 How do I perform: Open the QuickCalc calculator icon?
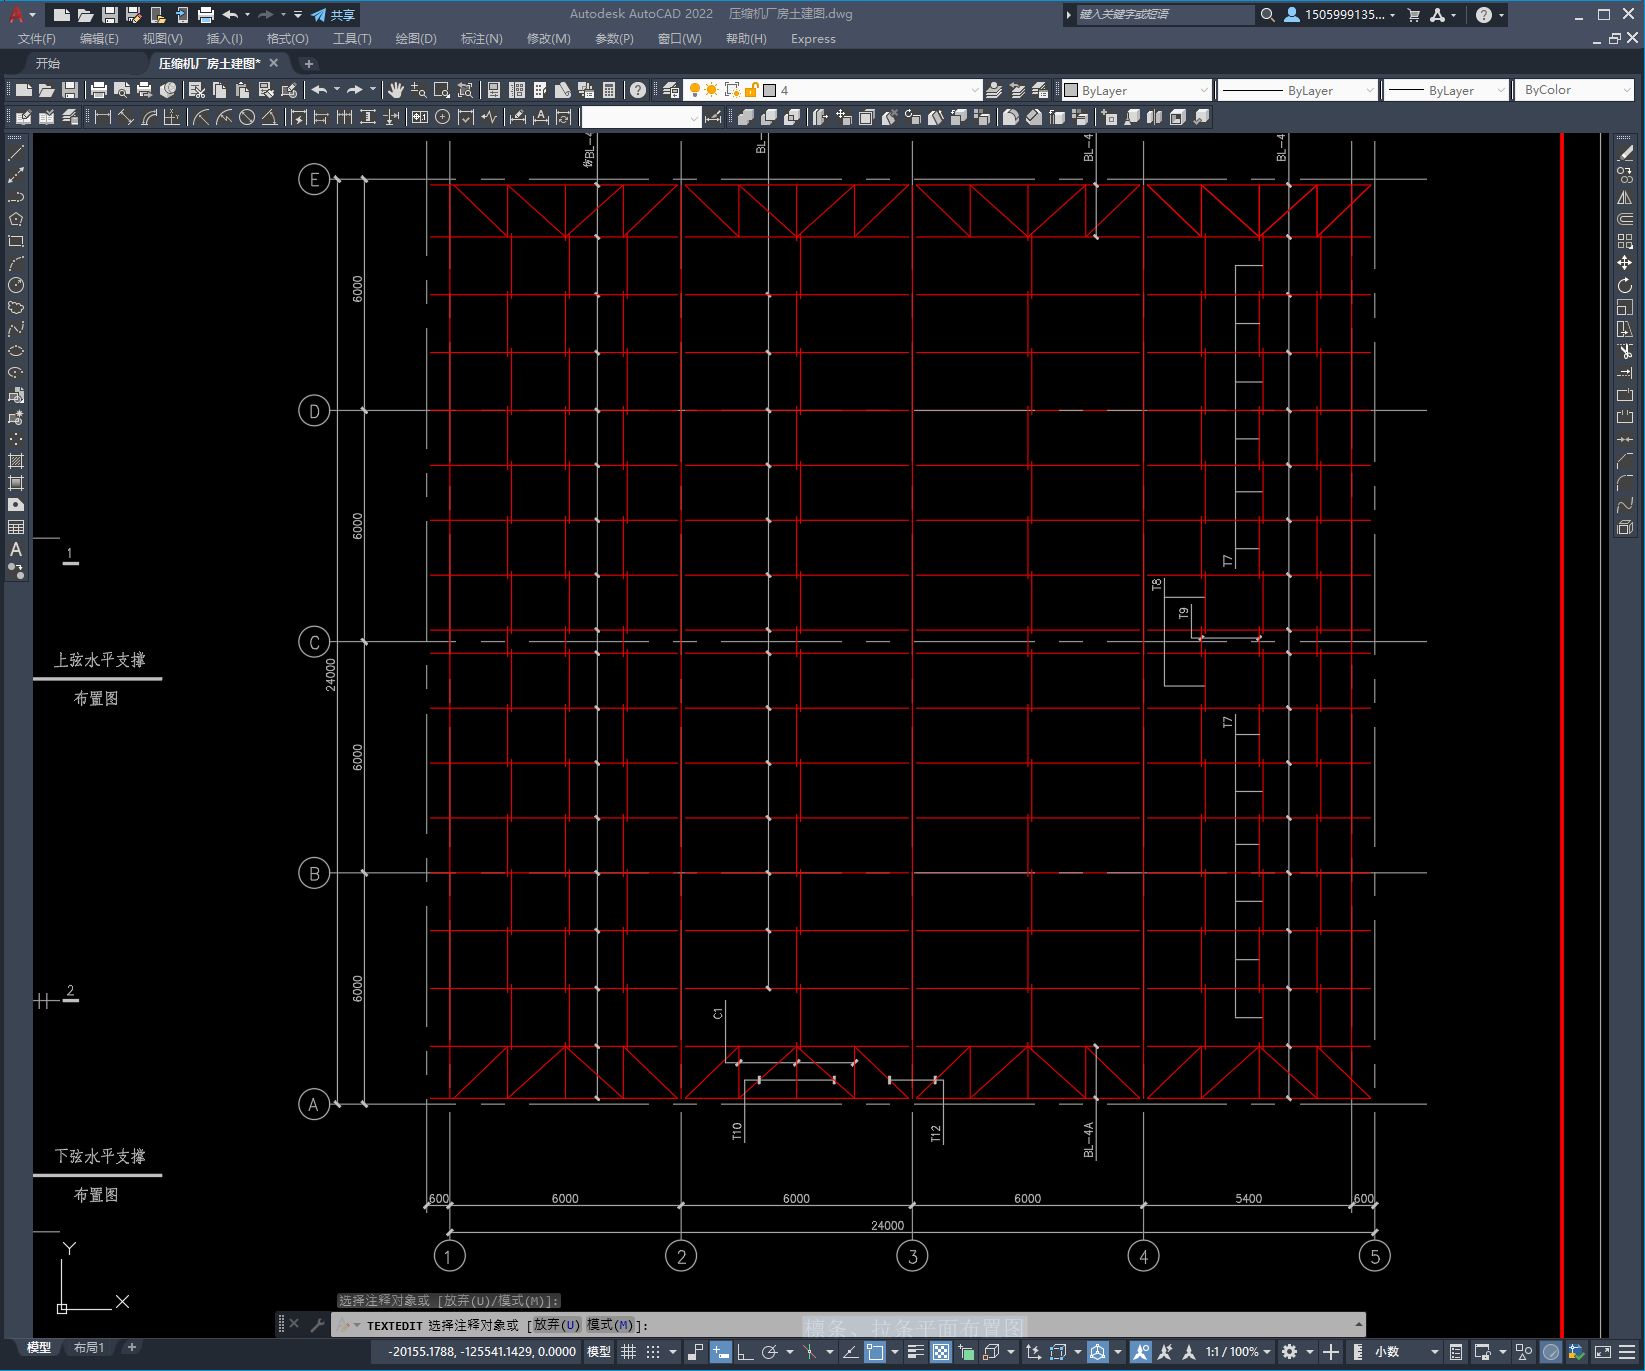[609, 90]
